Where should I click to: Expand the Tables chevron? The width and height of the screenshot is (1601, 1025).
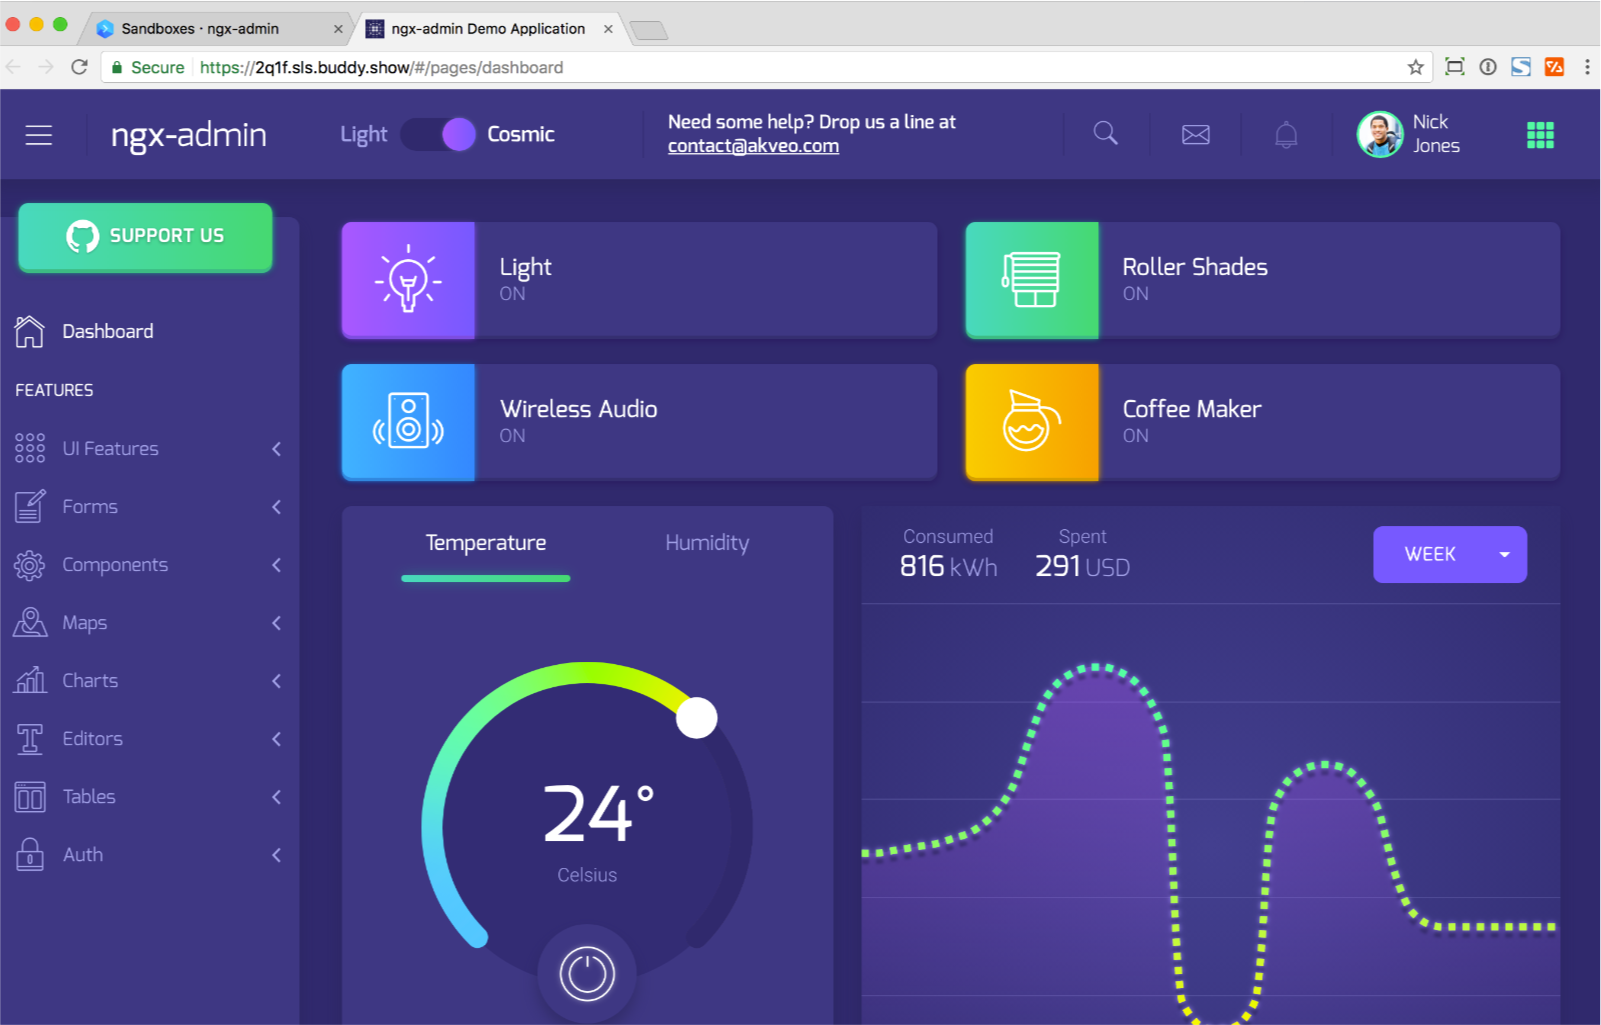click(x=276, y=797)
